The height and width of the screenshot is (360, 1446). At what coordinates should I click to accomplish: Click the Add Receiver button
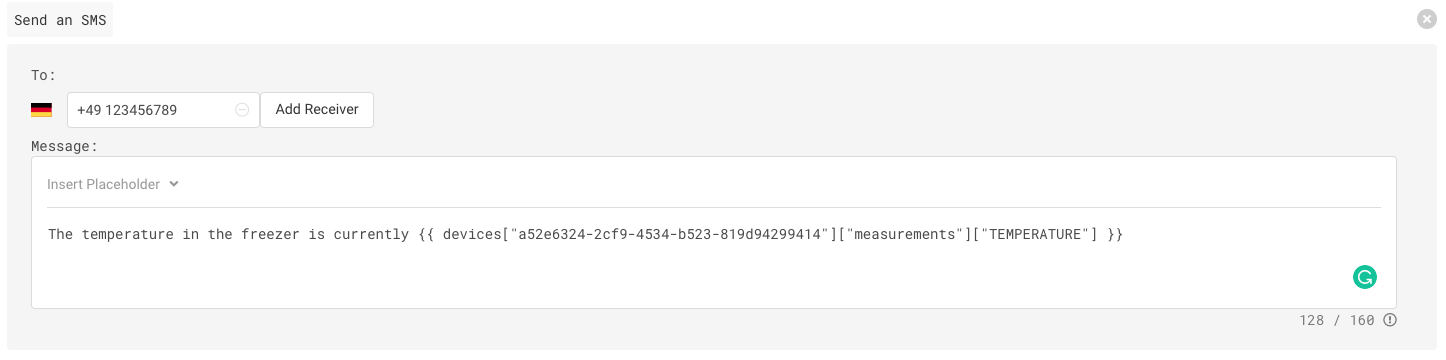(x=317, y=110)
